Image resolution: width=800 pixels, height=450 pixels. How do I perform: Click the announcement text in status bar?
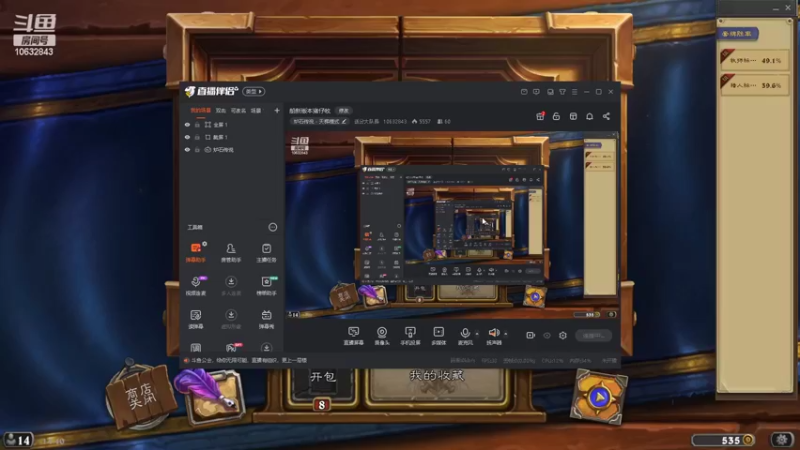(248, 360)
